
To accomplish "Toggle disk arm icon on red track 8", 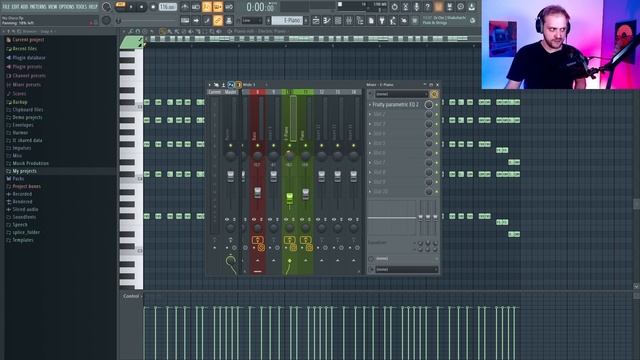I will (261, 248).
